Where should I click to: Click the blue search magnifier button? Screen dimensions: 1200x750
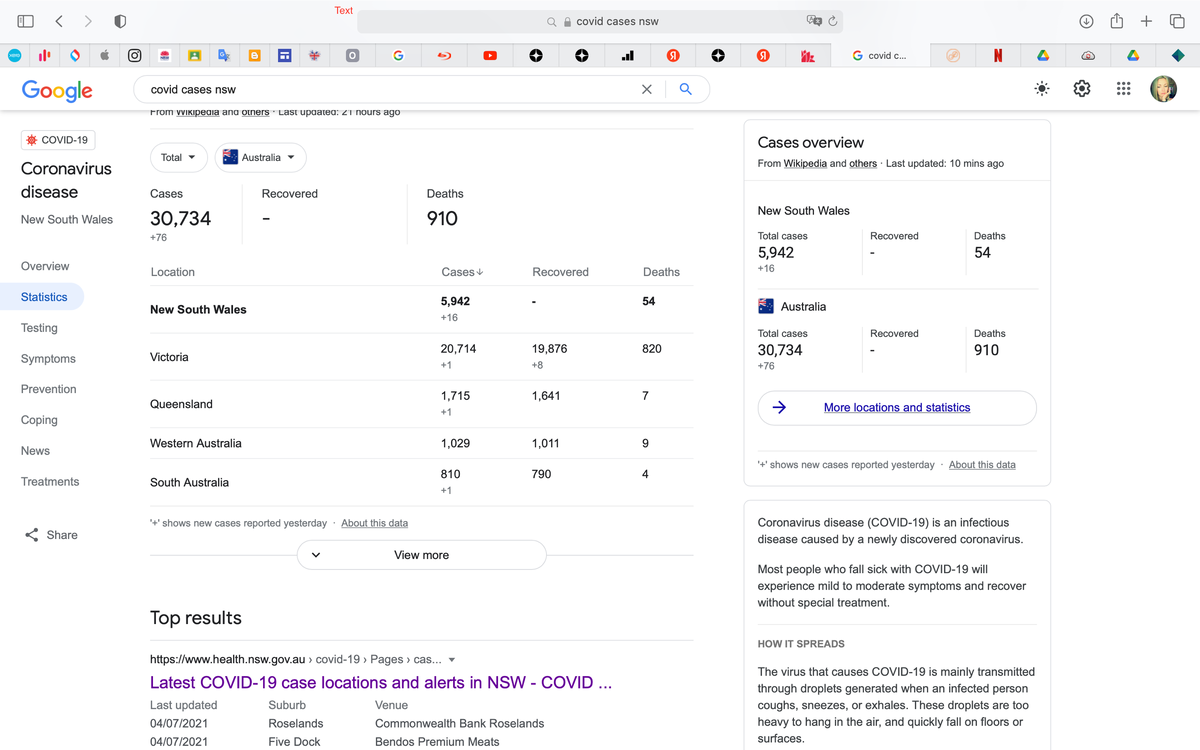click(685, 89)
